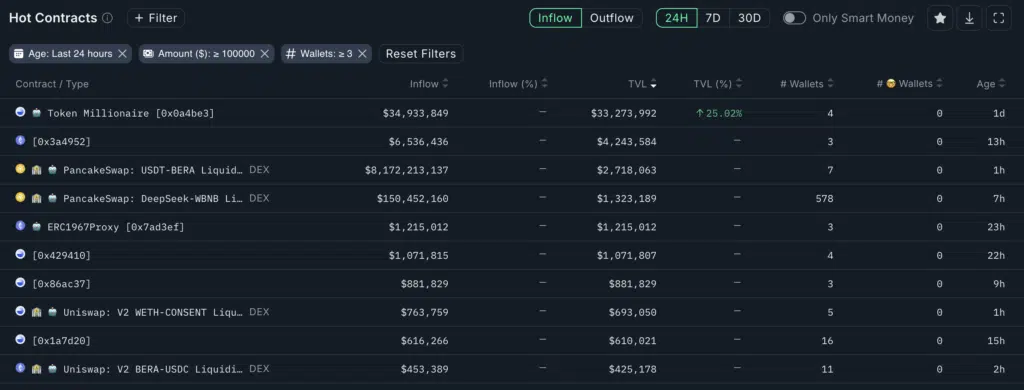The width and height of the screenshot is (1024, 390).
Task: Switch view to Outflow
Action: point(611,18)
